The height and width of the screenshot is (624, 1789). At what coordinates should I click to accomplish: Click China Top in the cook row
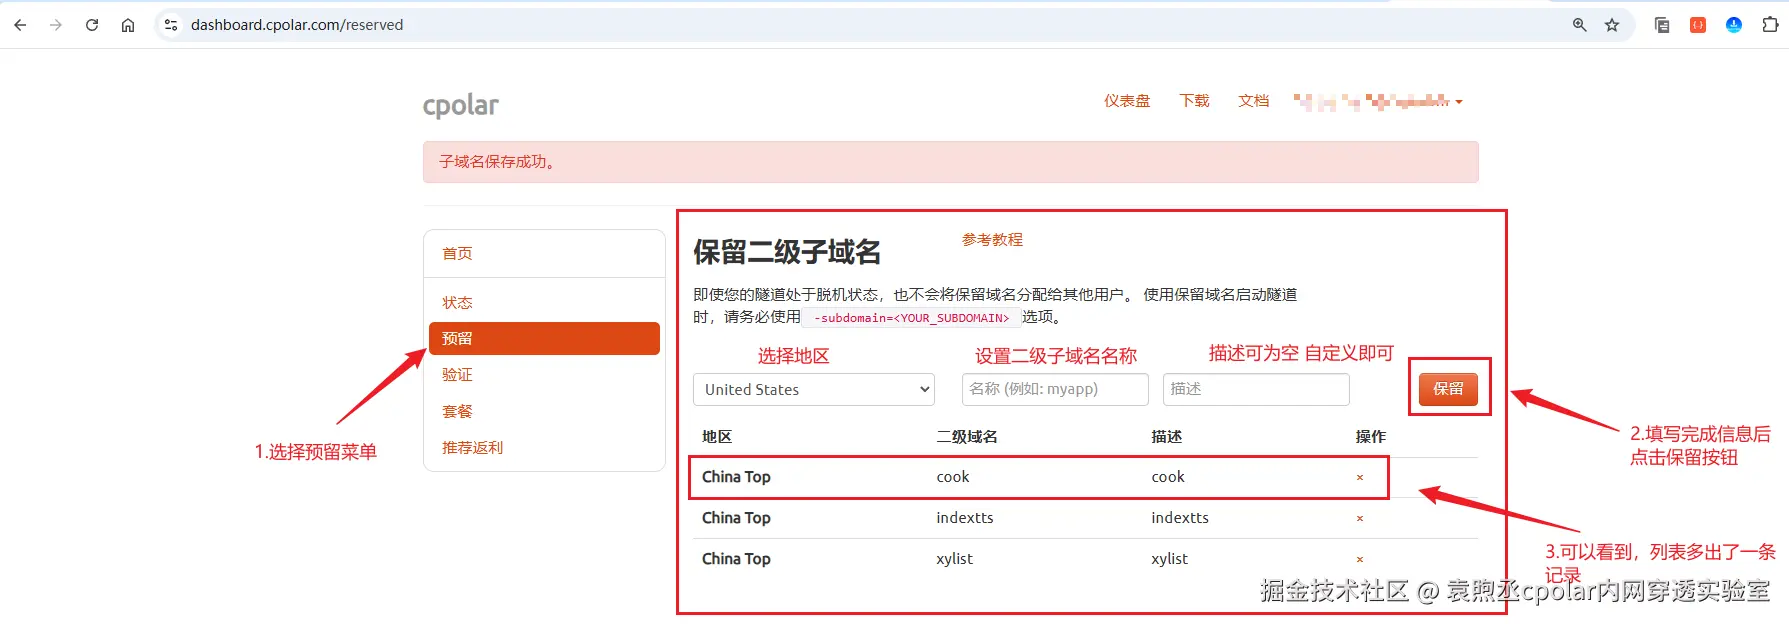click(736, 477)
